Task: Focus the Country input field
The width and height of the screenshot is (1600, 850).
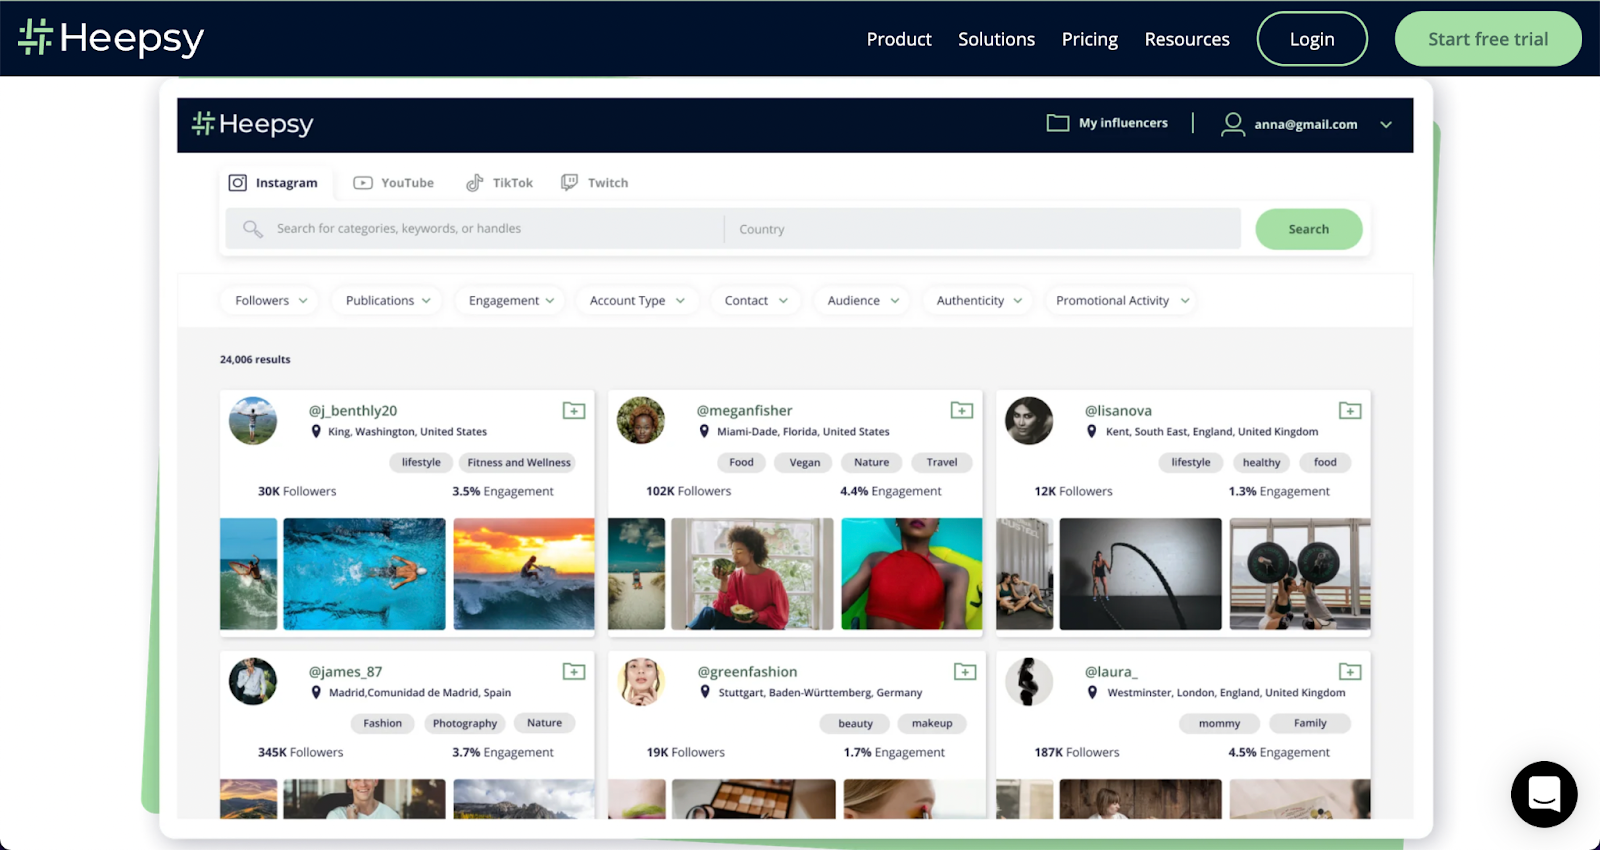Action: pos(982,229)
